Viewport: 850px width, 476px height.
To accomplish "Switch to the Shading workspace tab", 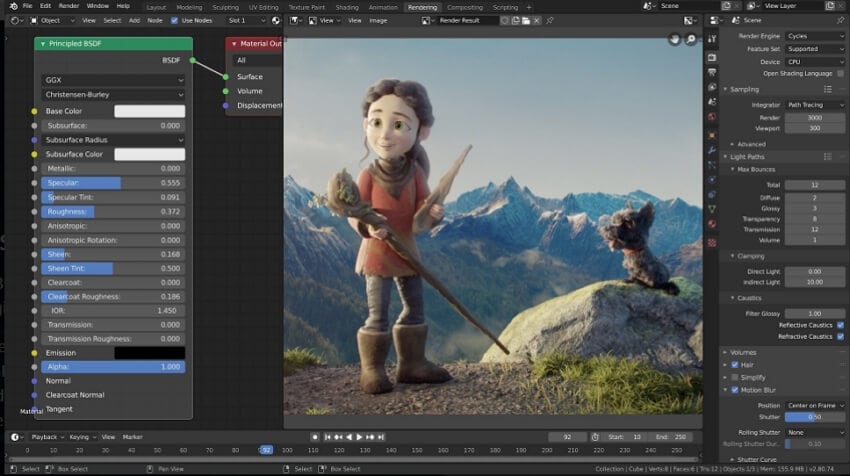I will 347,7.
